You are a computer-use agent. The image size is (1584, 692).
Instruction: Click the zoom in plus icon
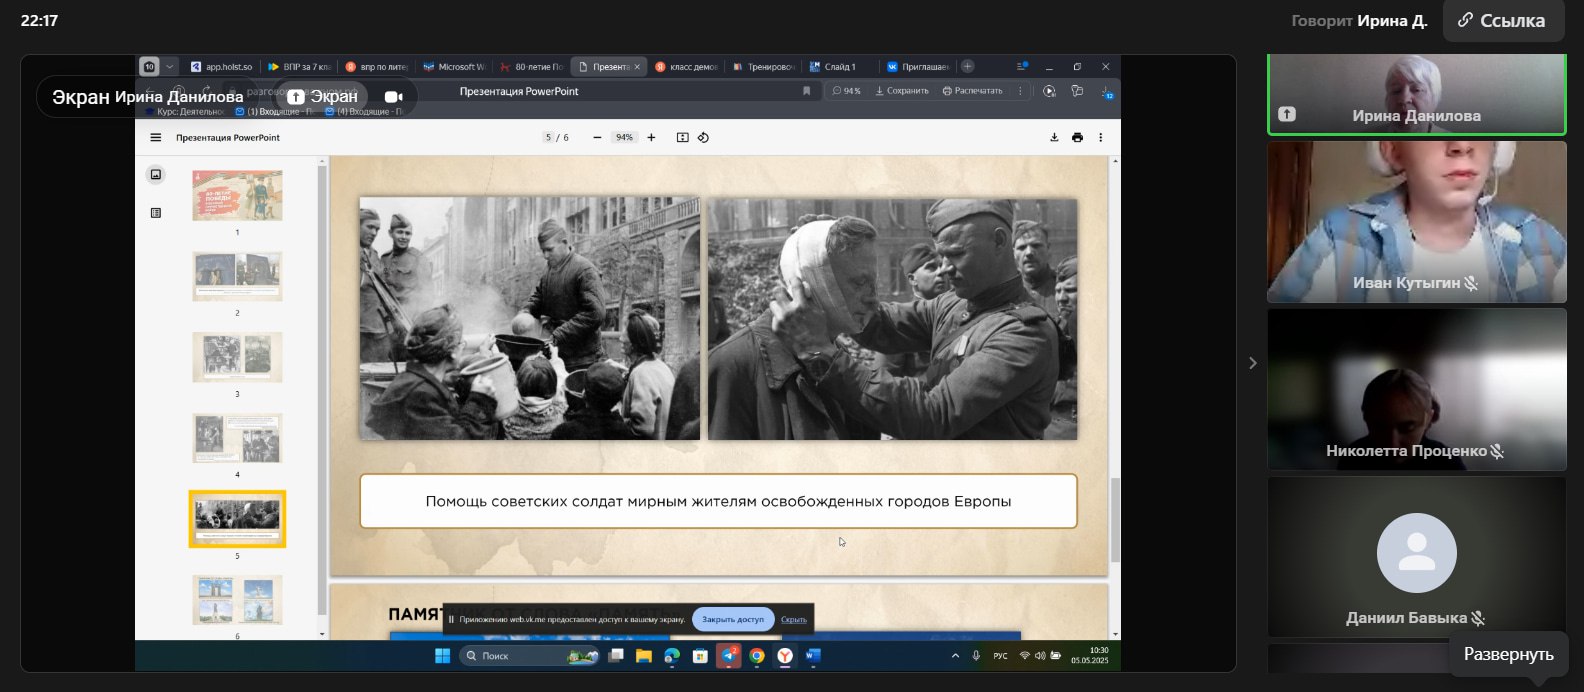(x=651, y=138)
